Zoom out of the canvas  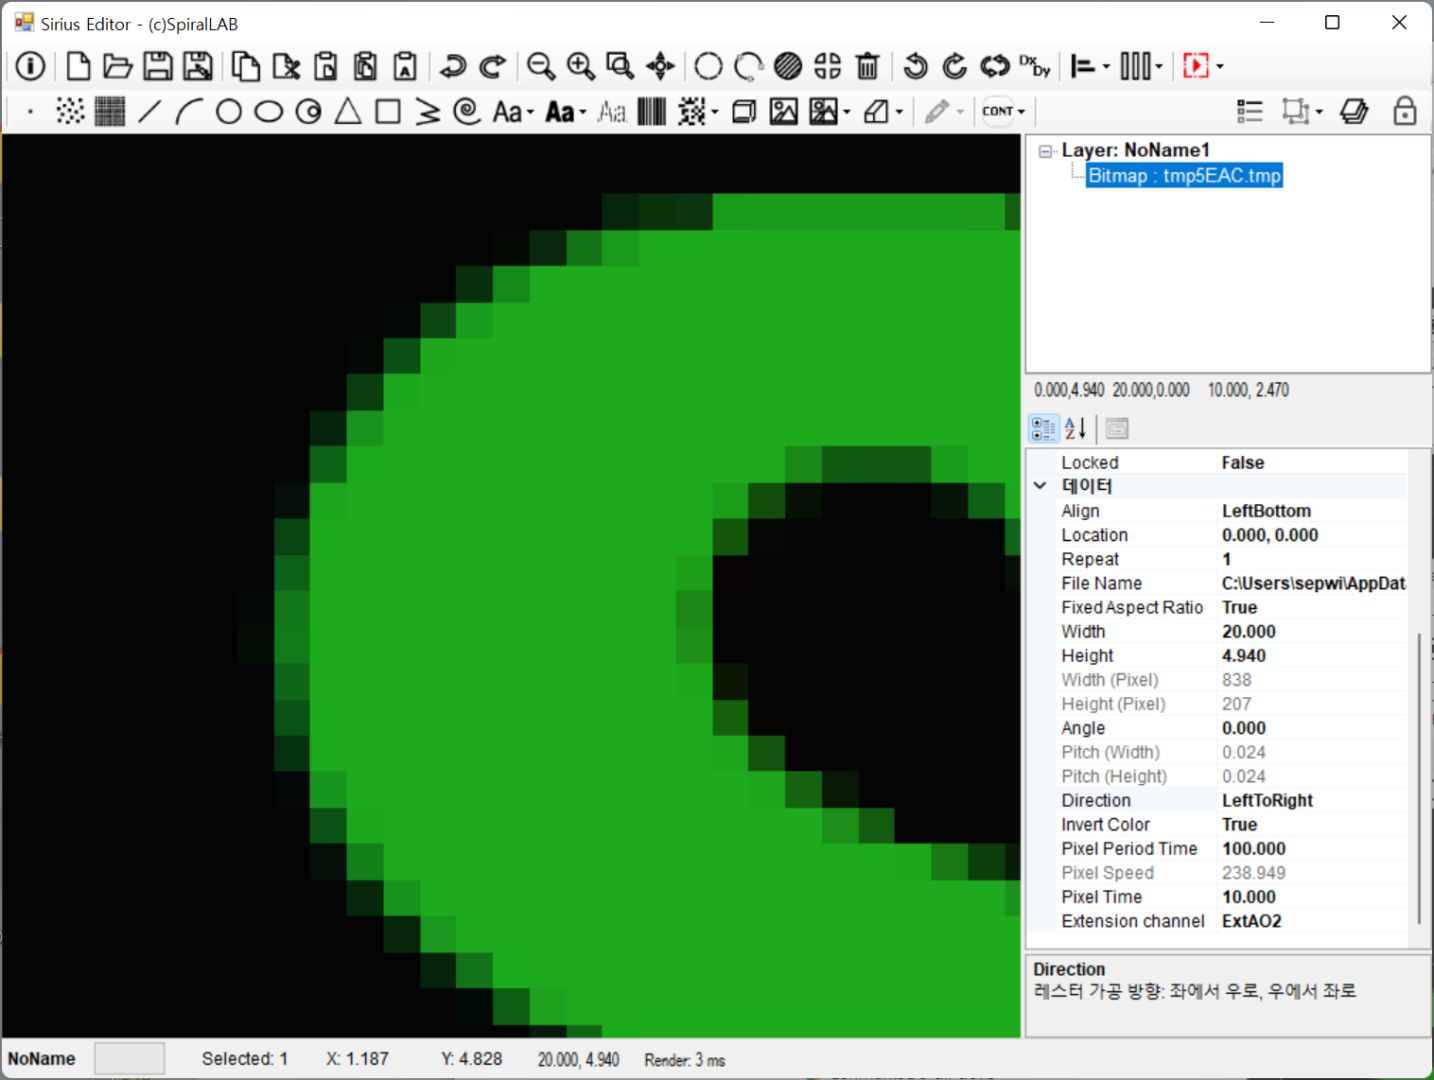pyautogui.click(x=541, y=66)
